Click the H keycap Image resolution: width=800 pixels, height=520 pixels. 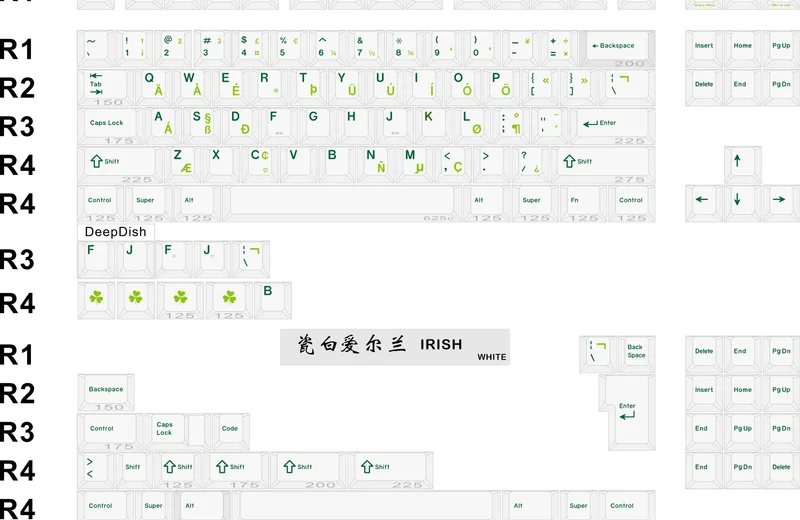tap(357, 126)
